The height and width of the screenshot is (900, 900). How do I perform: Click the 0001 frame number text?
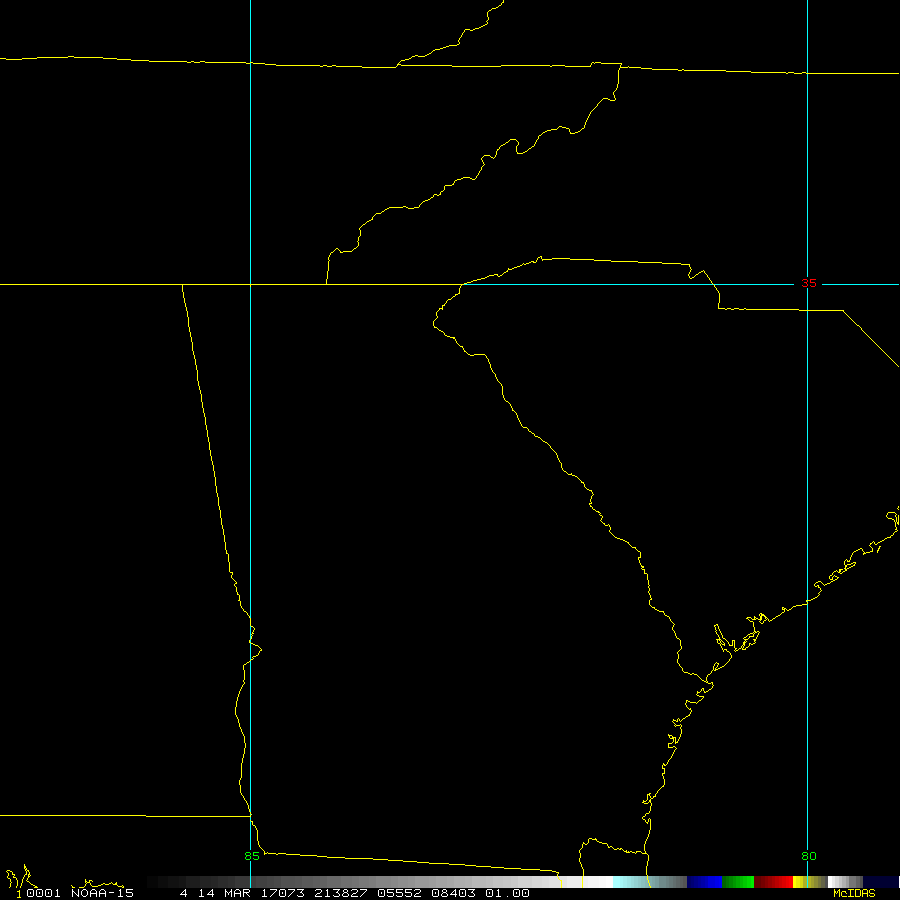click(43, 893)
